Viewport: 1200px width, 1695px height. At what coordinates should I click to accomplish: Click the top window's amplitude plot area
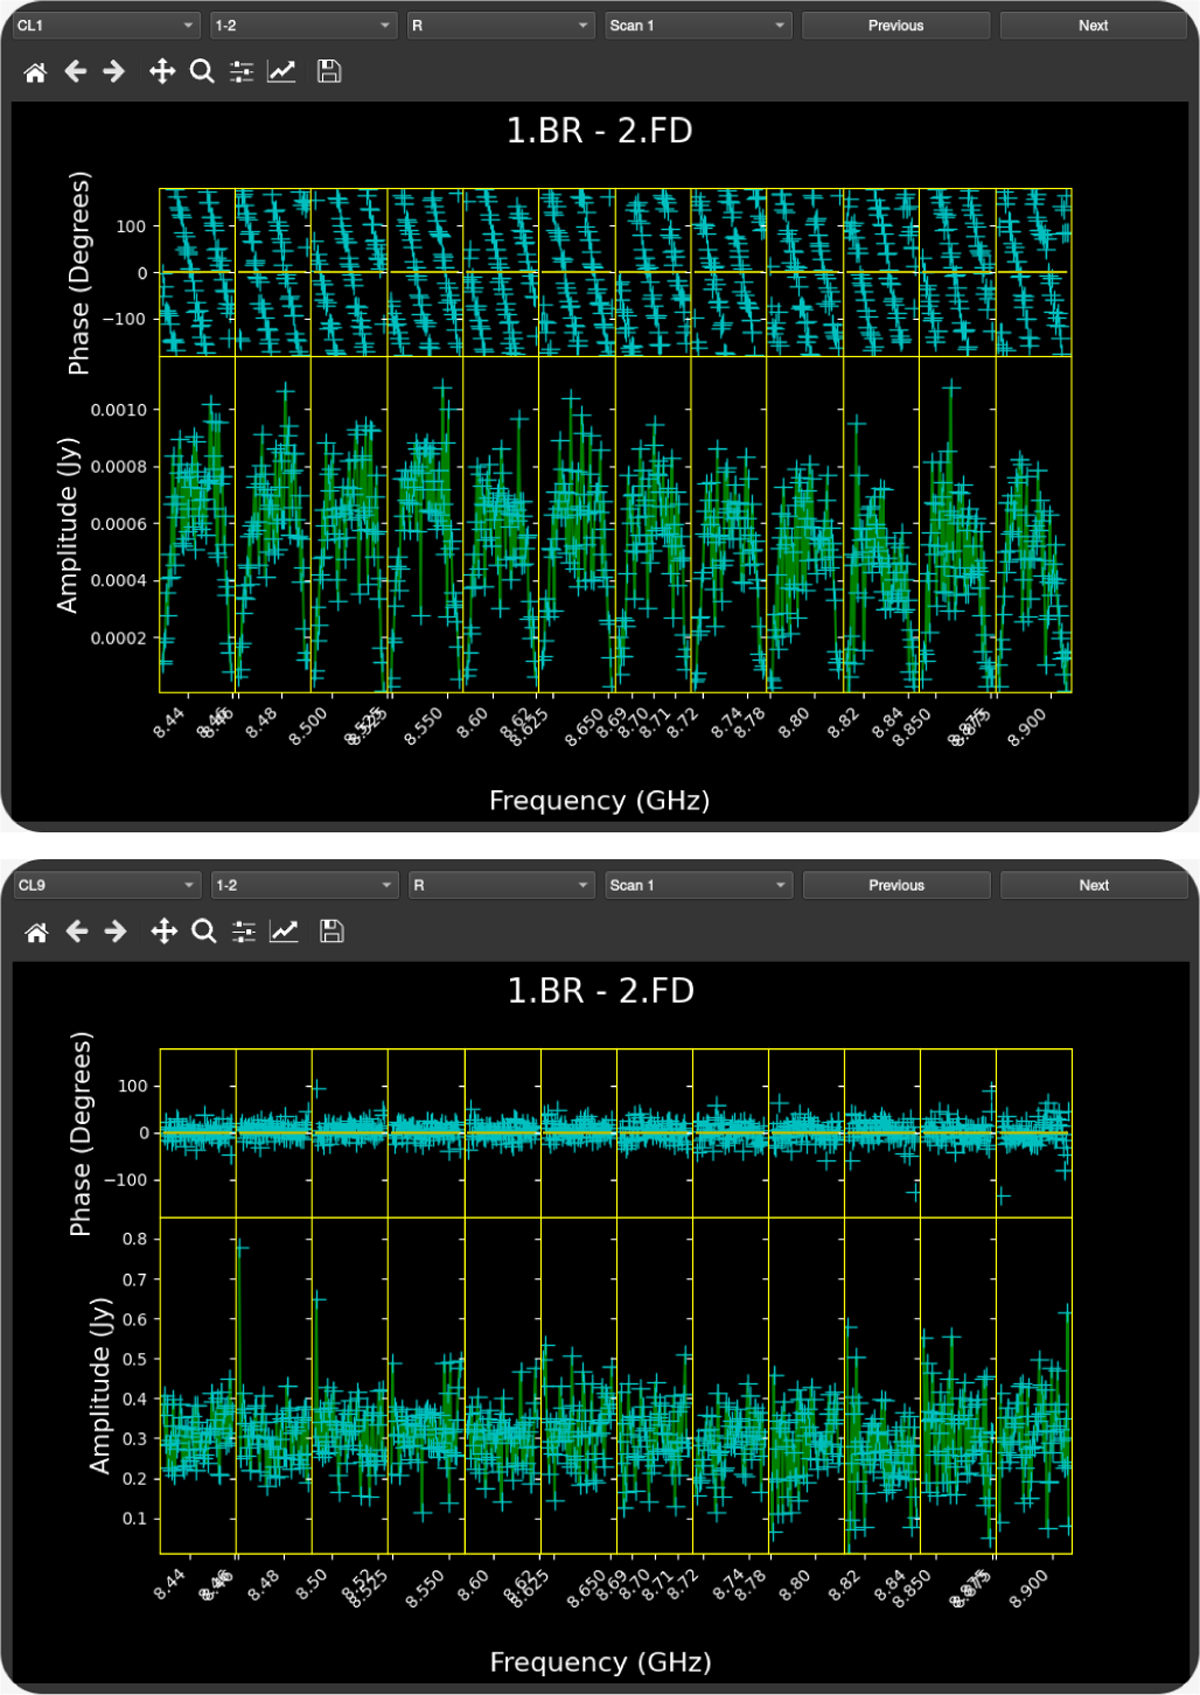pyautogui.click(x=615, y=525)
